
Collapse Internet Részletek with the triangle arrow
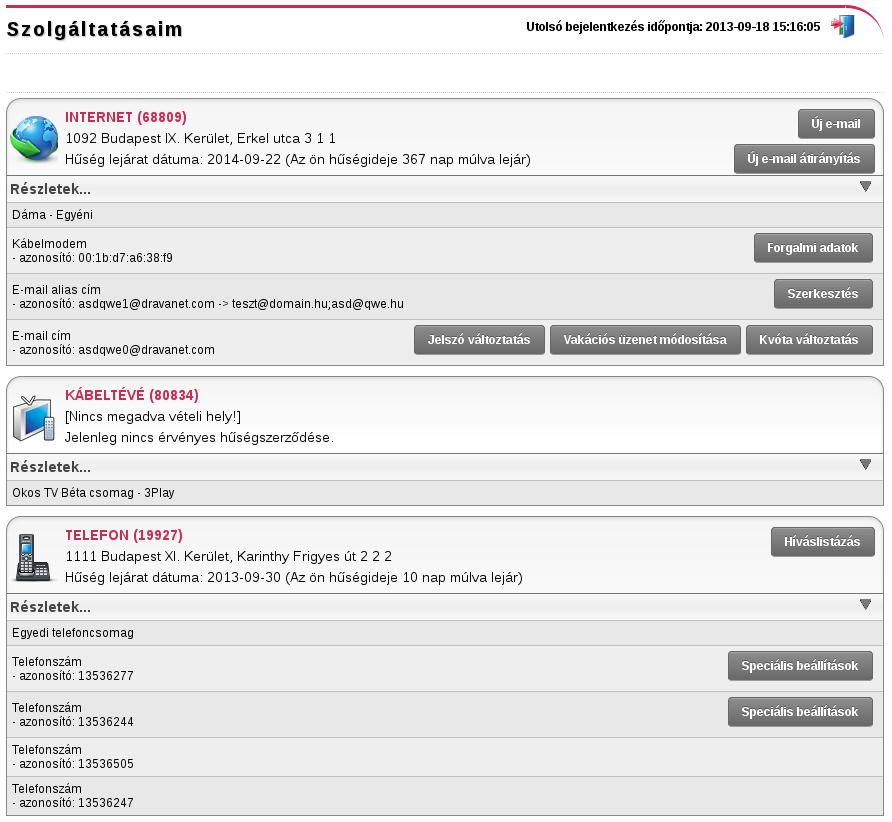865,187
